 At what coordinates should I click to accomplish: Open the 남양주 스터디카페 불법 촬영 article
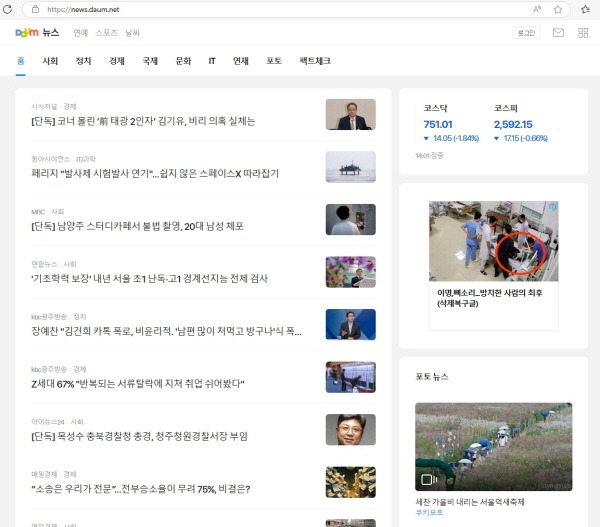137,226
